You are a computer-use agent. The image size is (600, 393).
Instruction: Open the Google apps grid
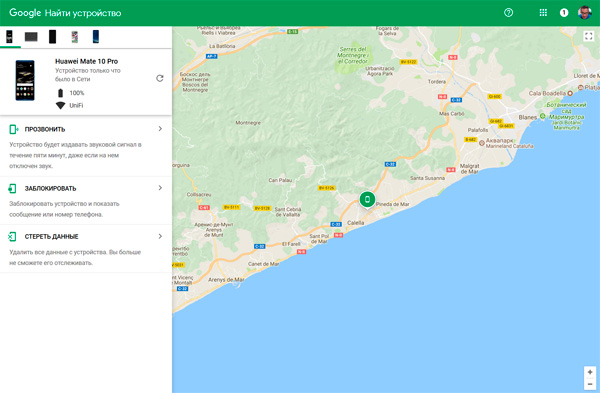click(x=543, y=13)
